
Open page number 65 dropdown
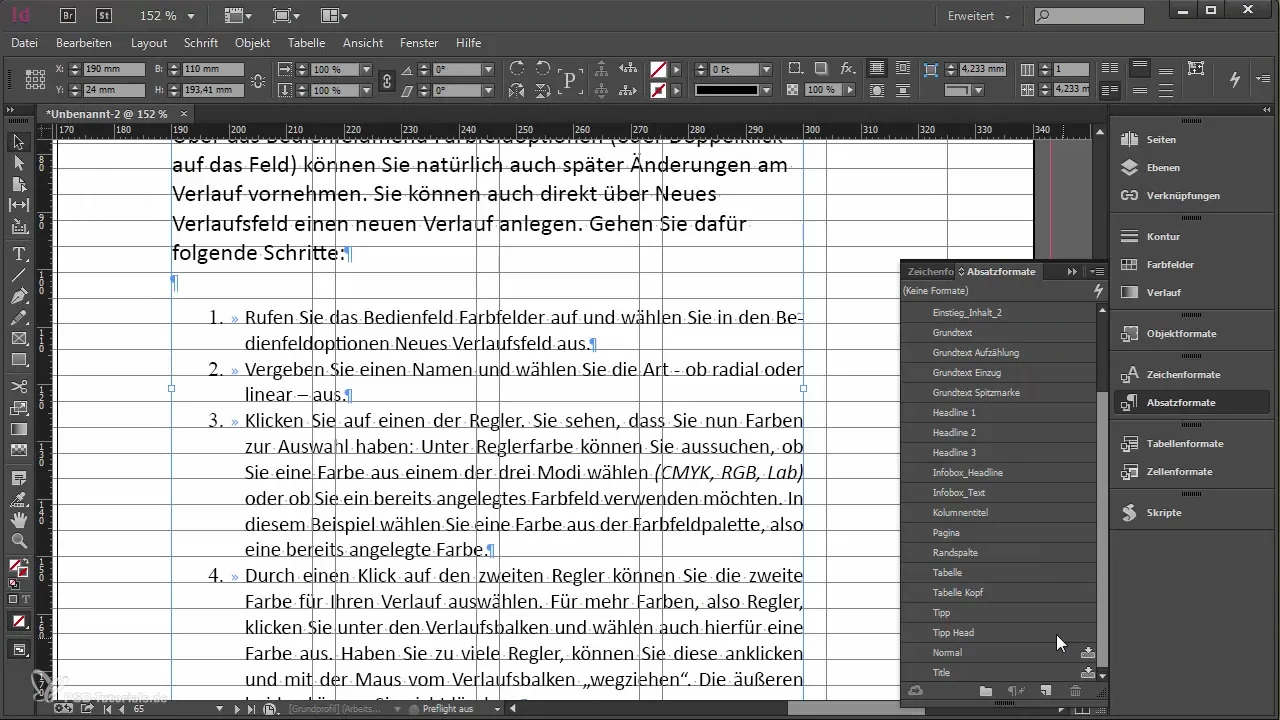tap(220, 708)
